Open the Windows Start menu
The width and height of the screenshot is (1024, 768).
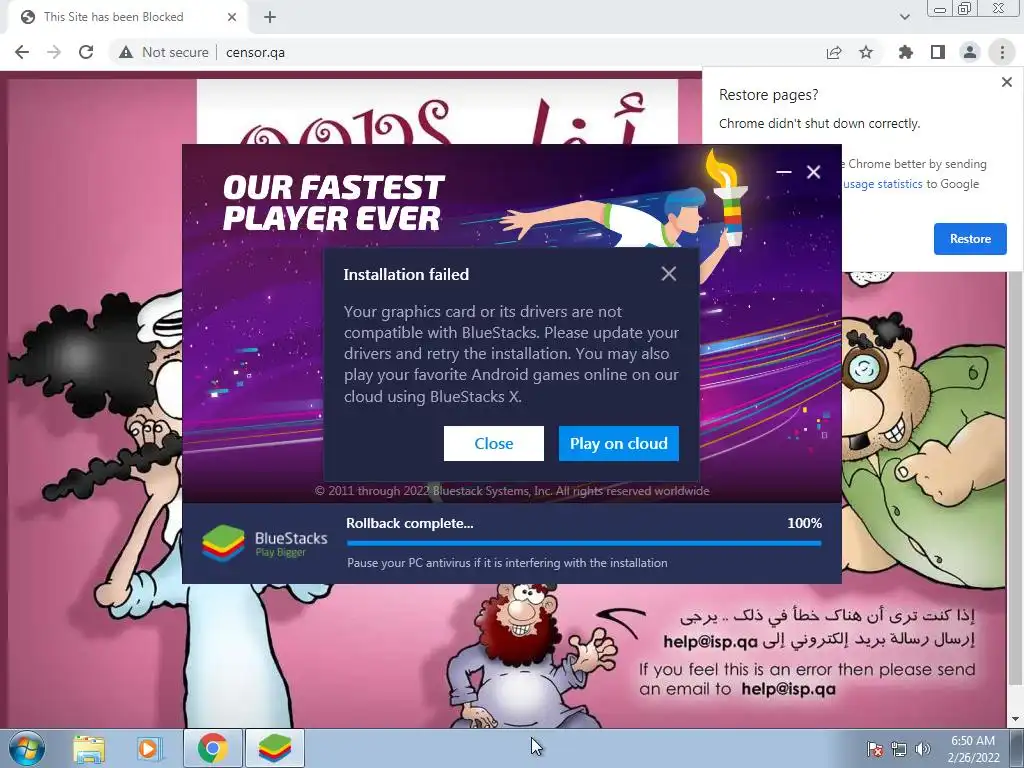pyautogui.click(x=27, y=748)
